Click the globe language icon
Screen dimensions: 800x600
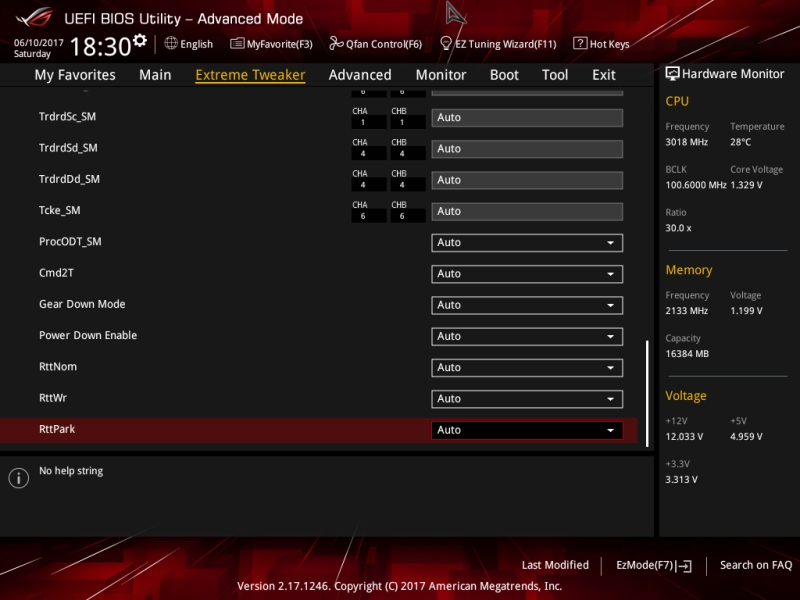coord(171,43)
